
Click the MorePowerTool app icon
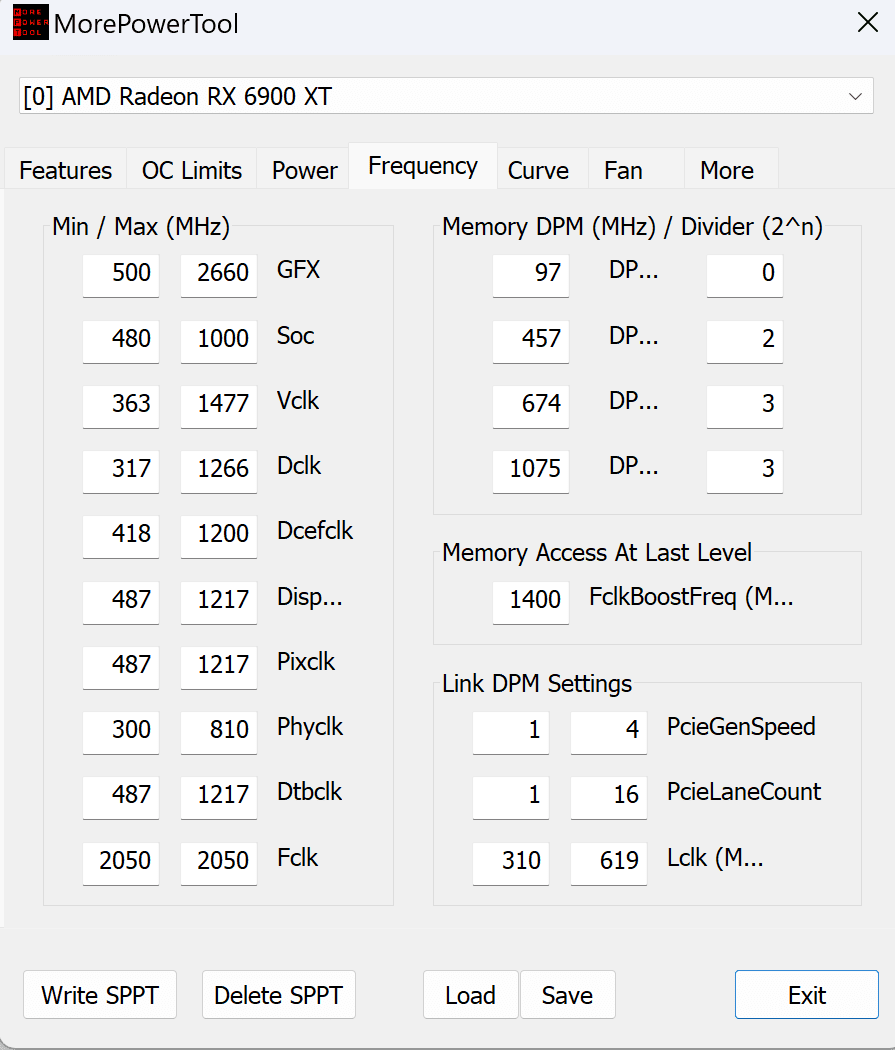(x=31, y=22)
